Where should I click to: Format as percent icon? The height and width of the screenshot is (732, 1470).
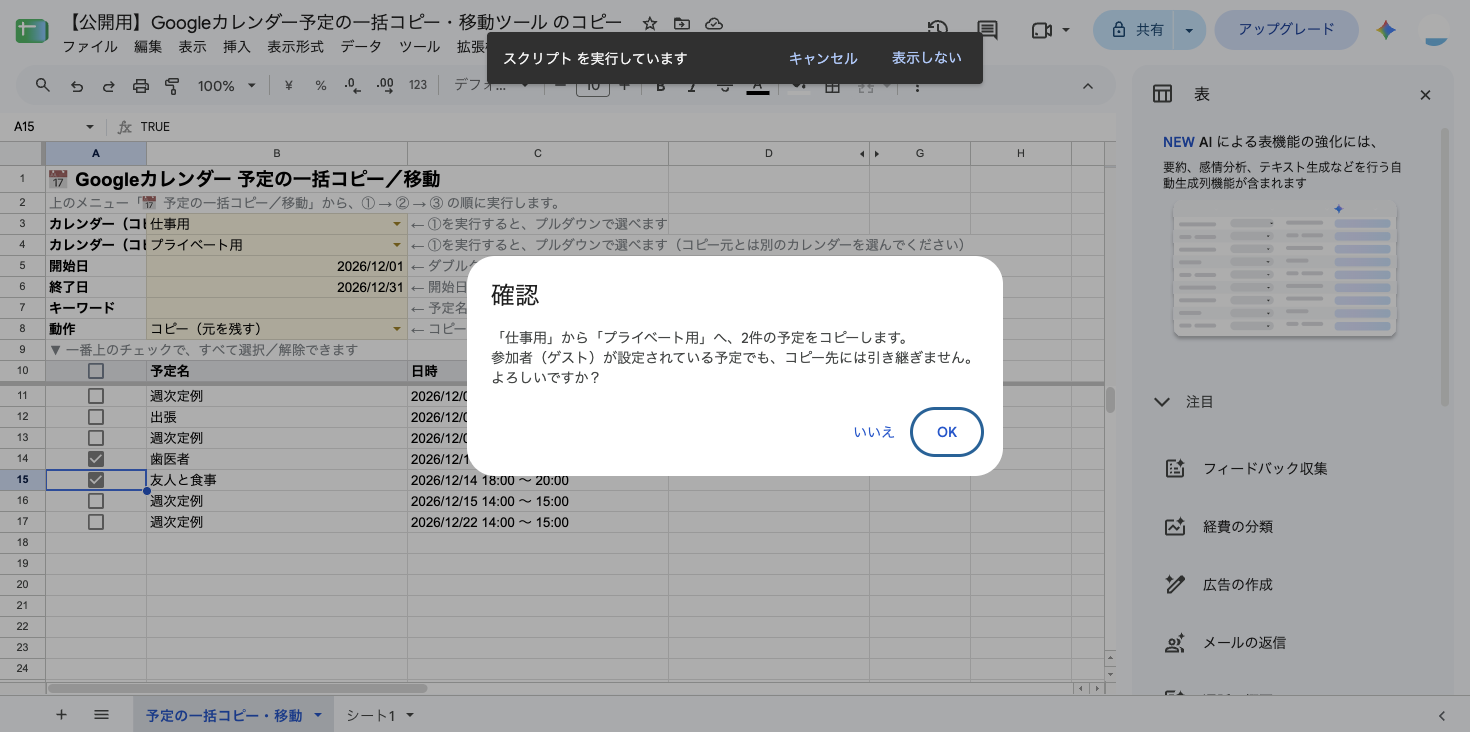pos(321,86)
